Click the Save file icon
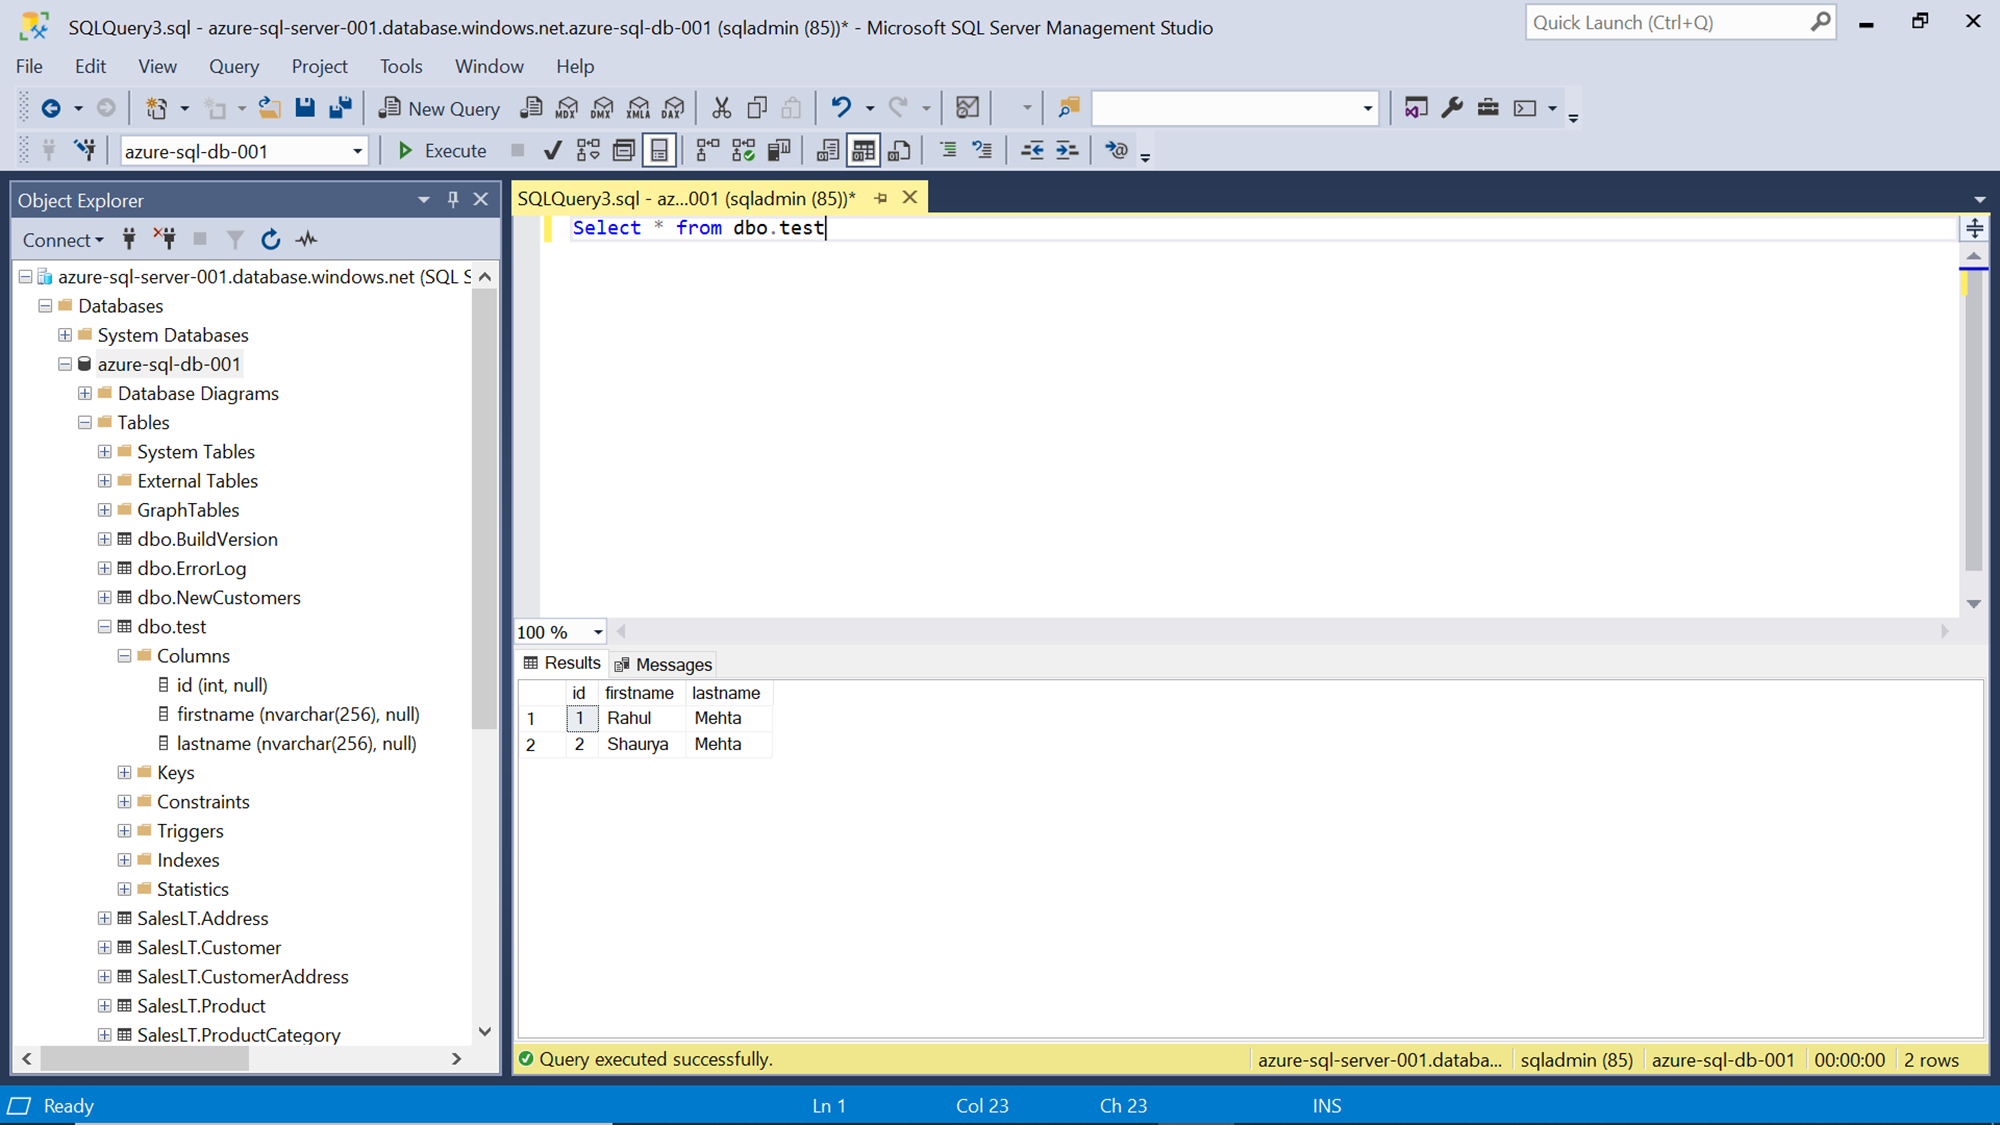The image size is (2000, 1125). click(x=305, y=108)
